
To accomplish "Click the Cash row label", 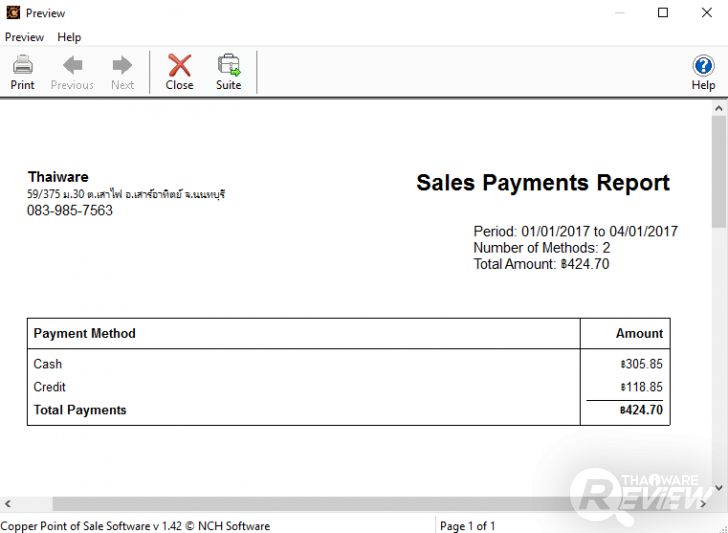I will click(x=48, y=364).
